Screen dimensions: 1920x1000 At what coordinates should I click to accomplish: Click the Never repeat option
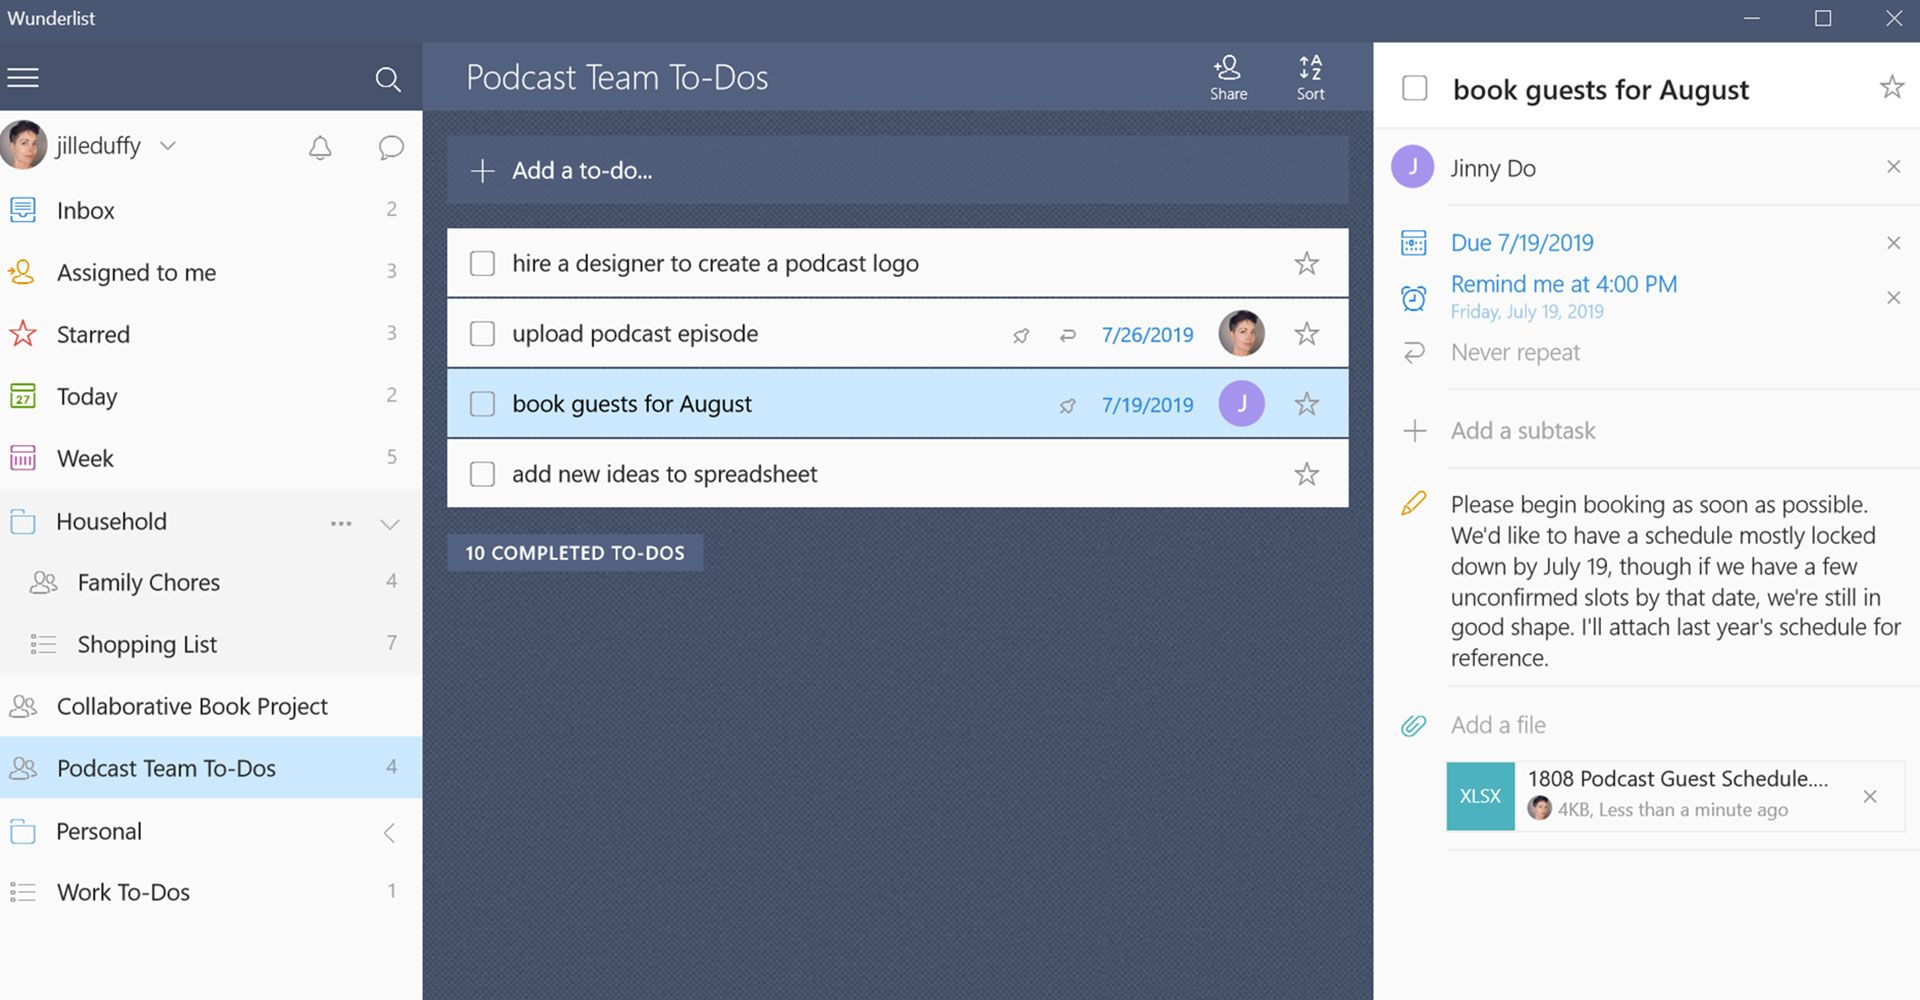click(1515, 352)
